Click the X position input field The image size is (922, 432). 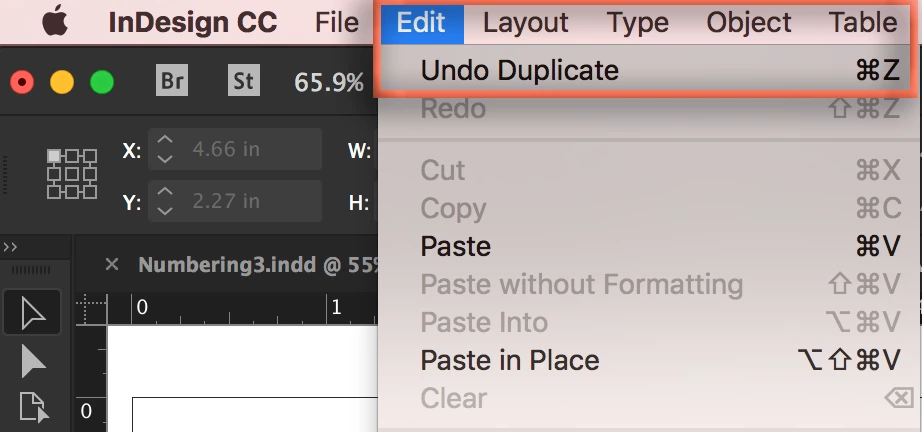[235, 149]
